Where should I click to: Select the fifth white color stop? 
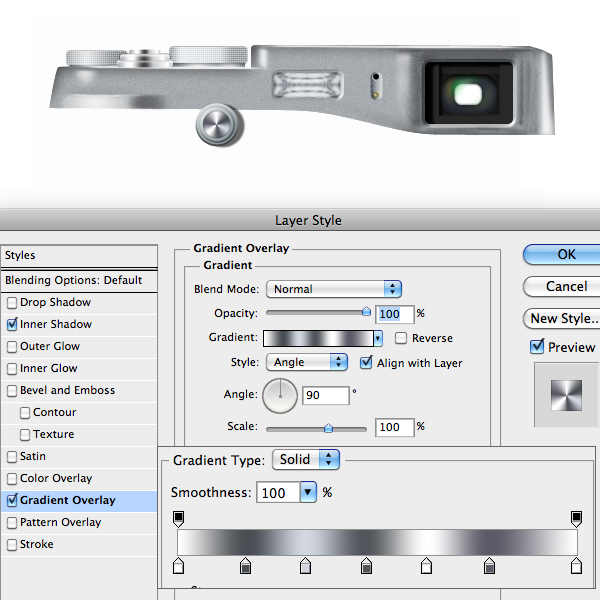click(x=426, y=566)
